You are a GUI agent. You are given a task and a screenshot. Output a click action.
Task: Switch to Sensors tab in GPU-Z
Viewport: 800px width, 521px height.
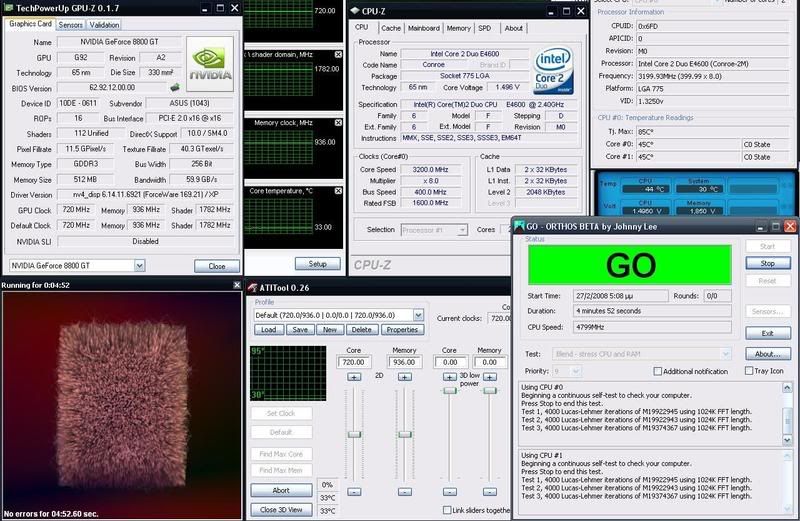click(x=70, y=24)
